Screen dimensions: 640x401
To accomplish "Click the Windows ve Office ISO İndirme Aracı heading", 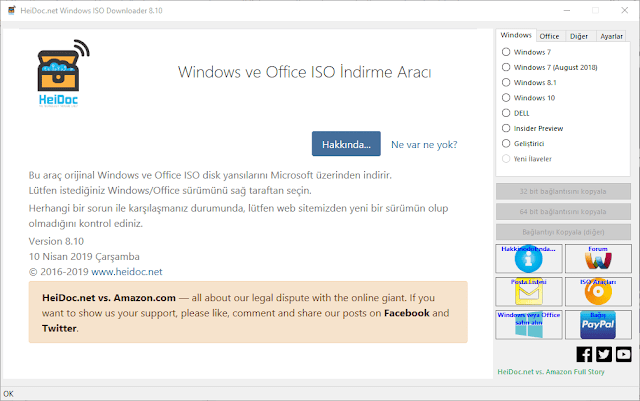I will [x=304, y=72].
